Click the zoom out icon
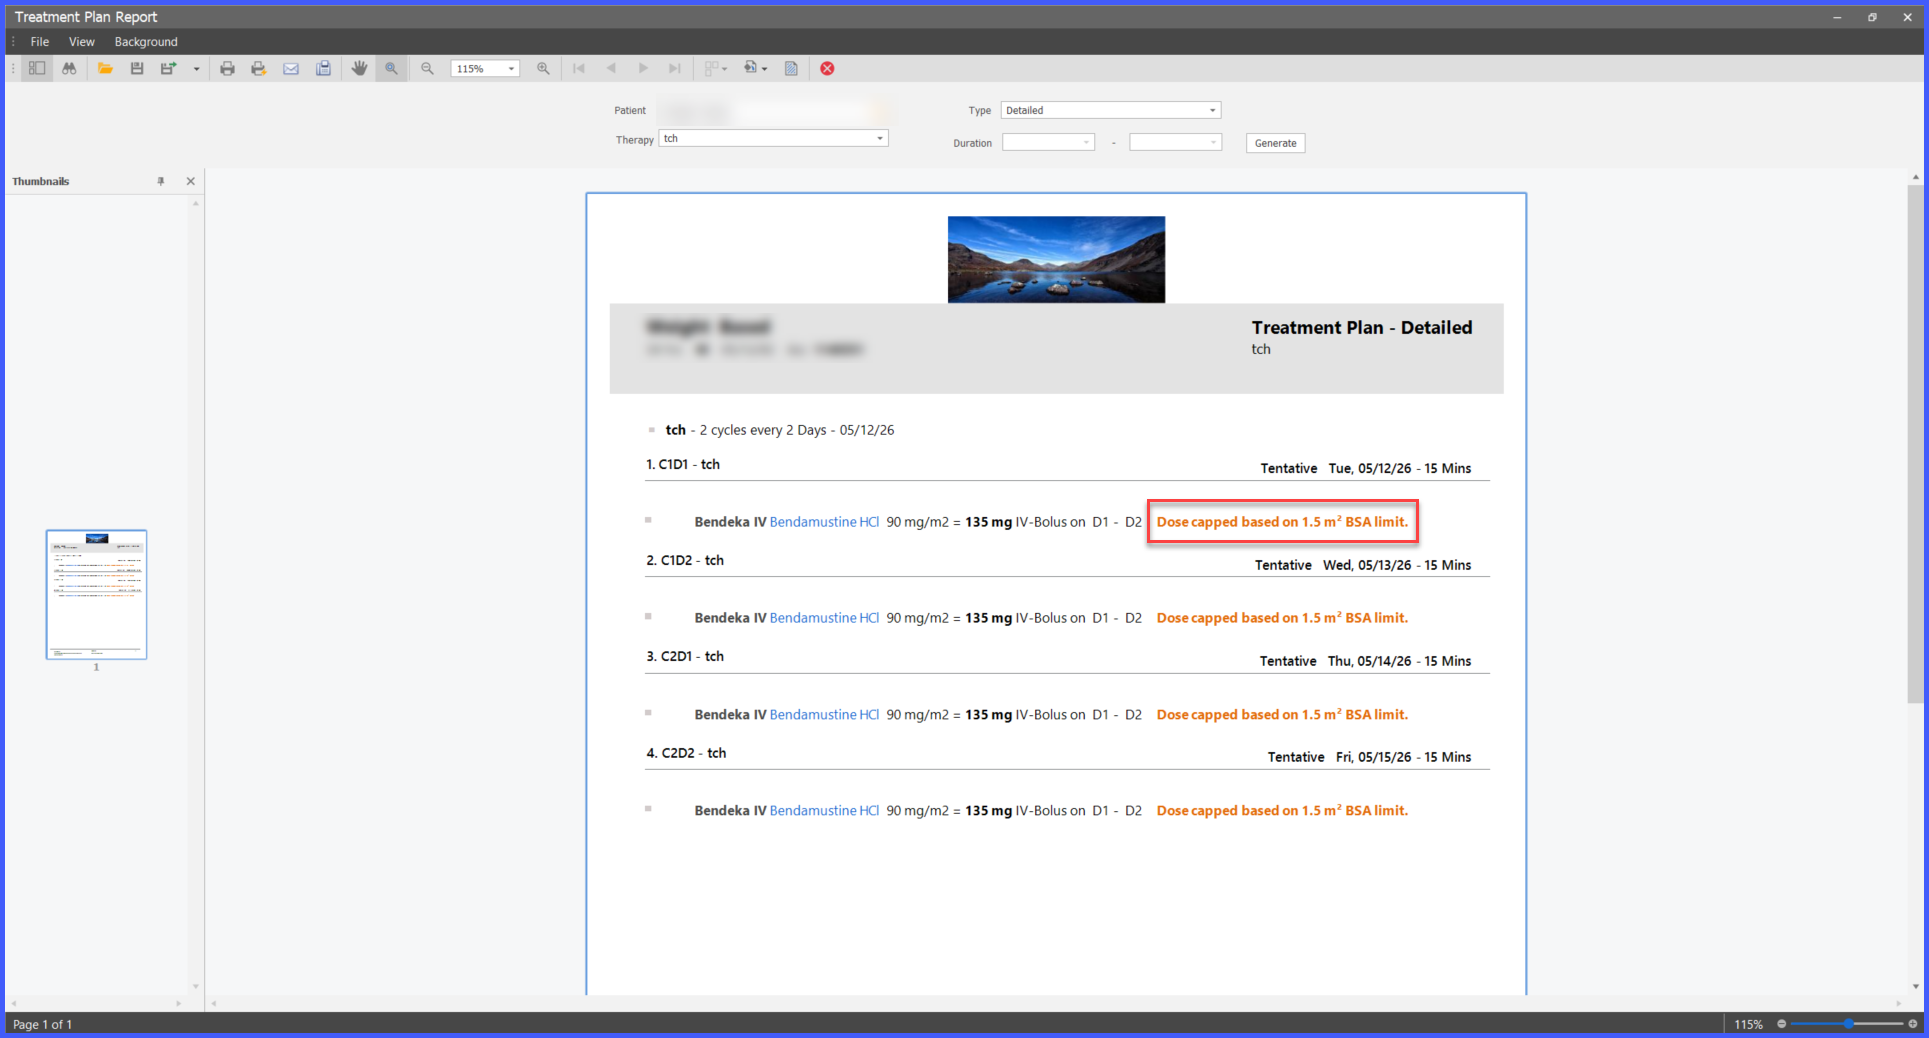Viewport: 1929px width, 1038px height. [427, 68]
